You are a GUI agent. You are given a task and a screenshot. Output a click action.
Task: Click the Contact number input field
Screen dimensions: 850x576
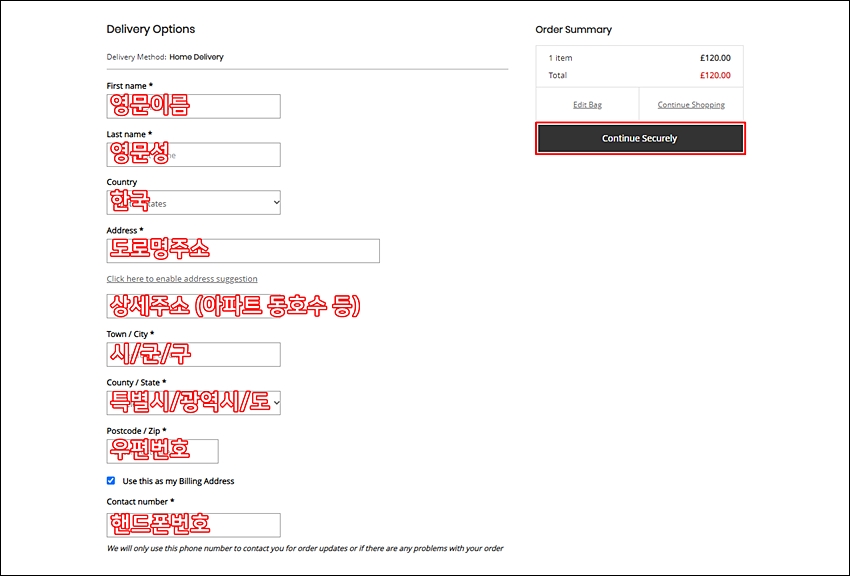[194, 525]
